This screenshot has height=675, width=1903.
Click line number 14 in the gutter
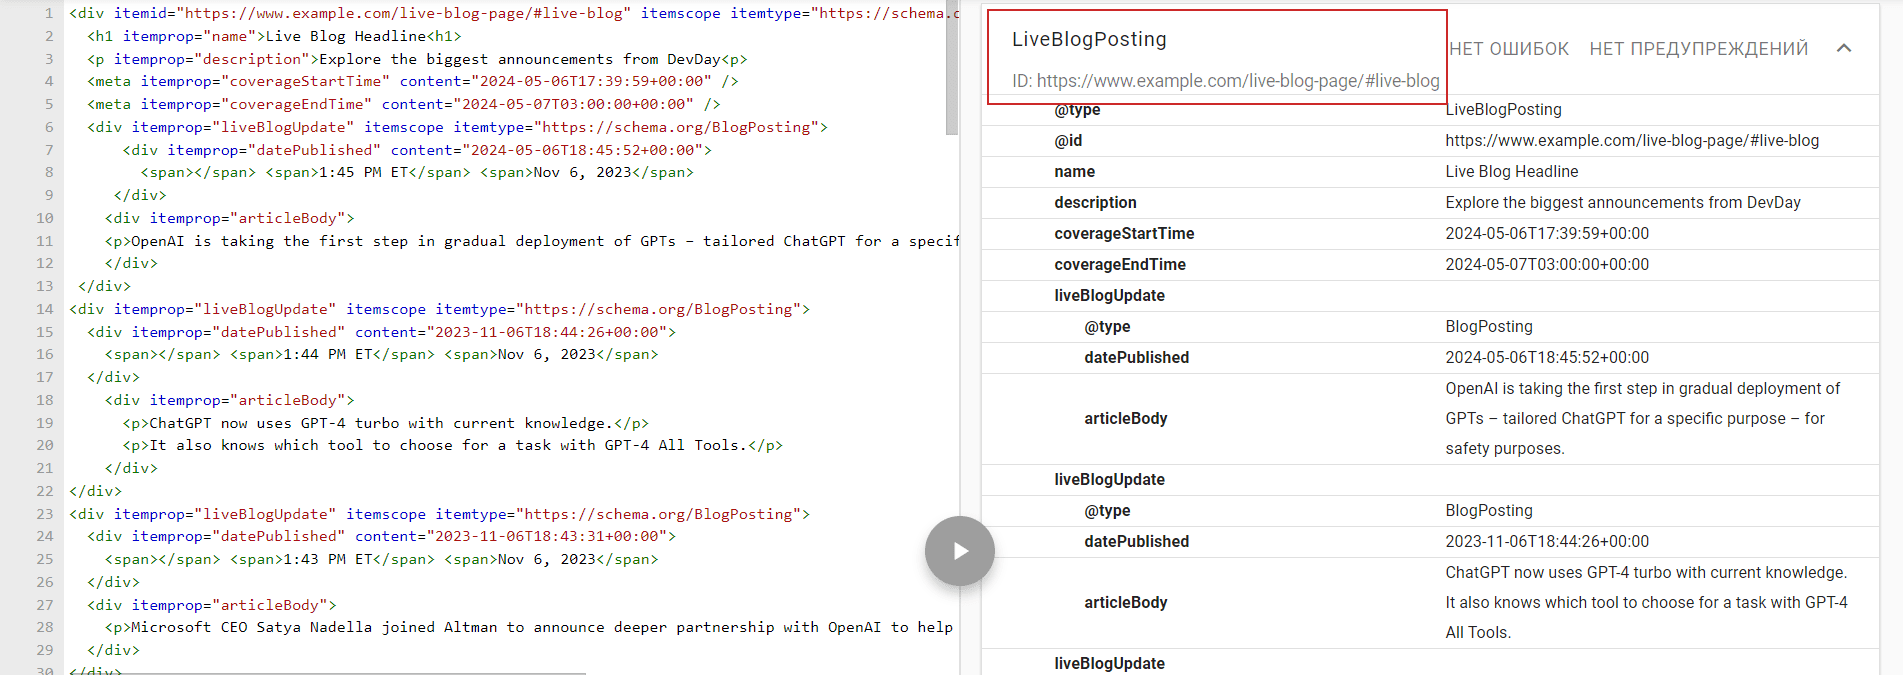[x=45, y=309]
